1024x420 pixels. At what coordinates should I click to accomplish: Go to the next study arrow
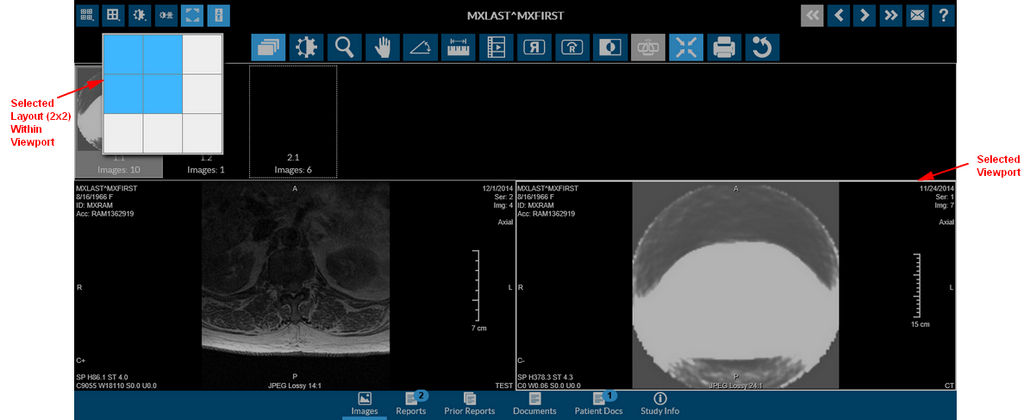[x=864, y=16]
